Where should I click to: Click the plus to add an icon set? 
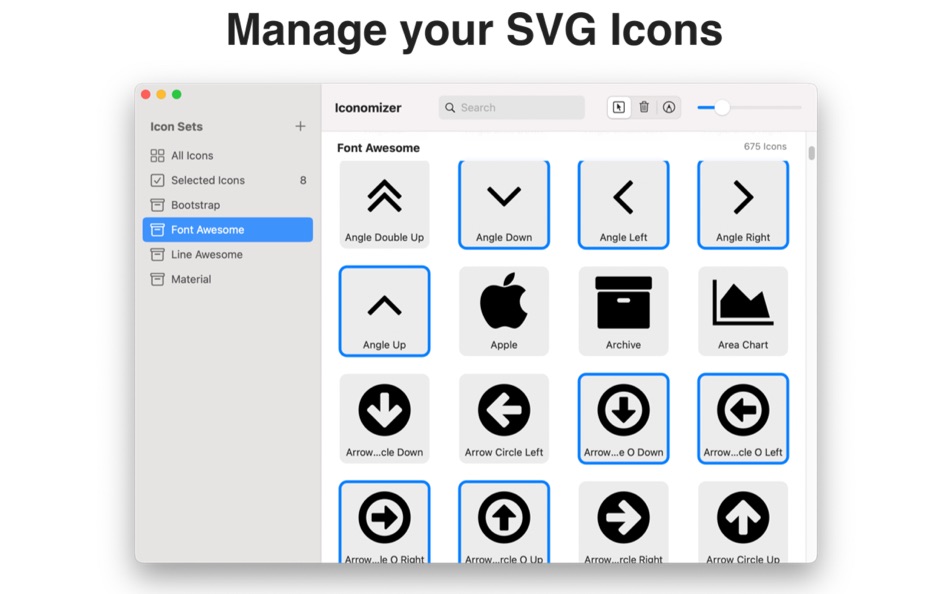coord(300,126)
